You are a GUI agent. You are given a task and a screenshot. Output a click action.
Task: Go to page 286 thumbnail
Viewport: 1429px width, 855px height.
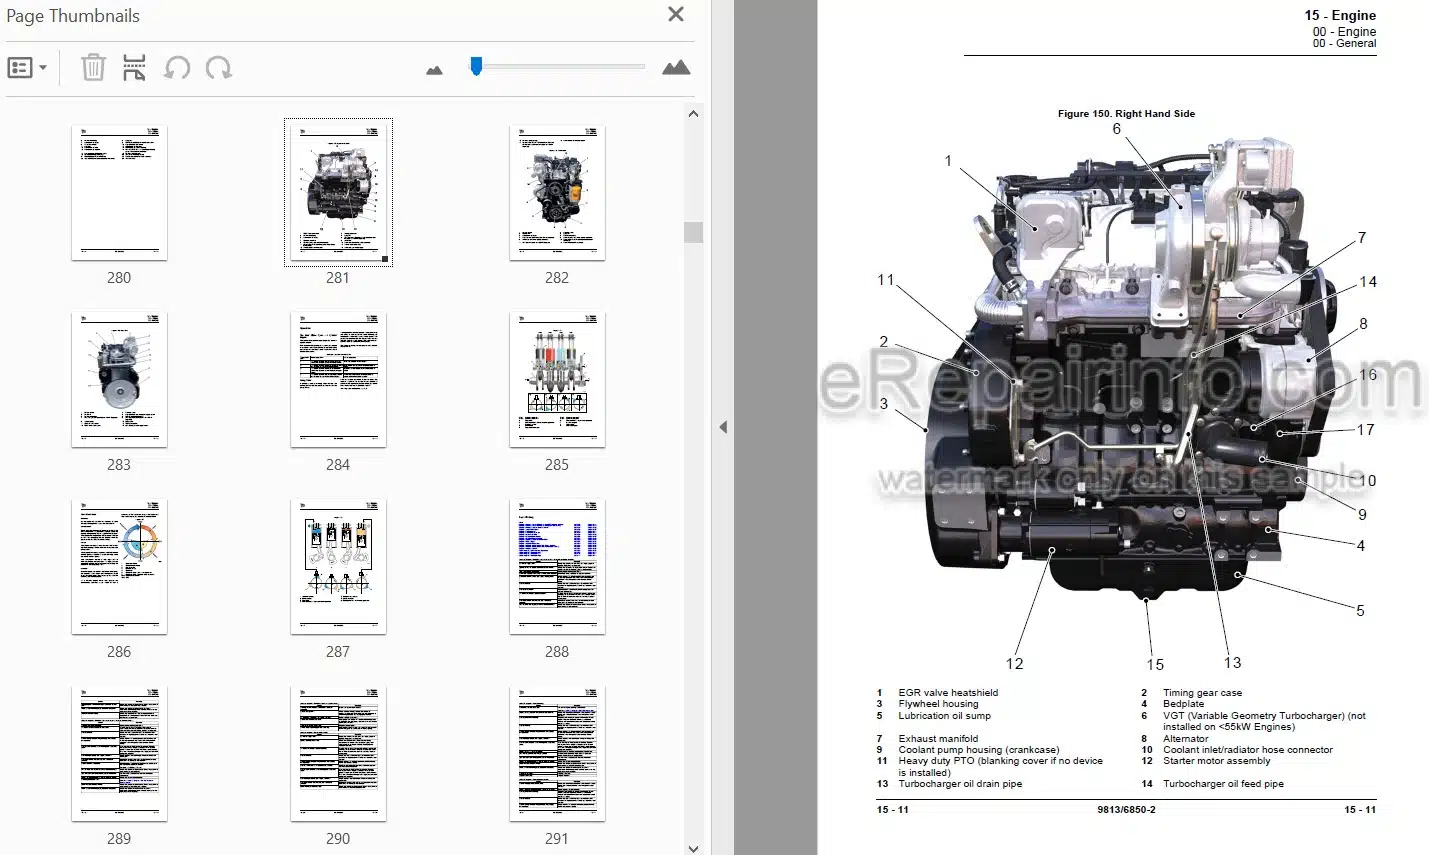119,566
